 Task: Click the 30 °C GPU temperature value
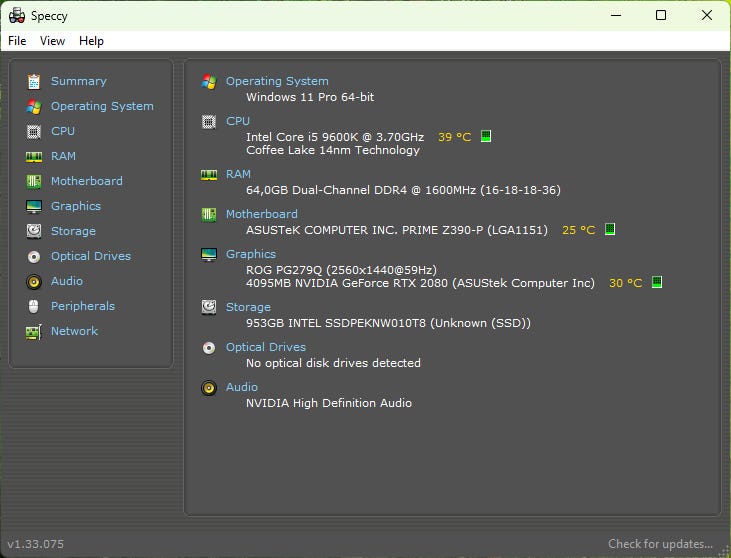(626, 283)
